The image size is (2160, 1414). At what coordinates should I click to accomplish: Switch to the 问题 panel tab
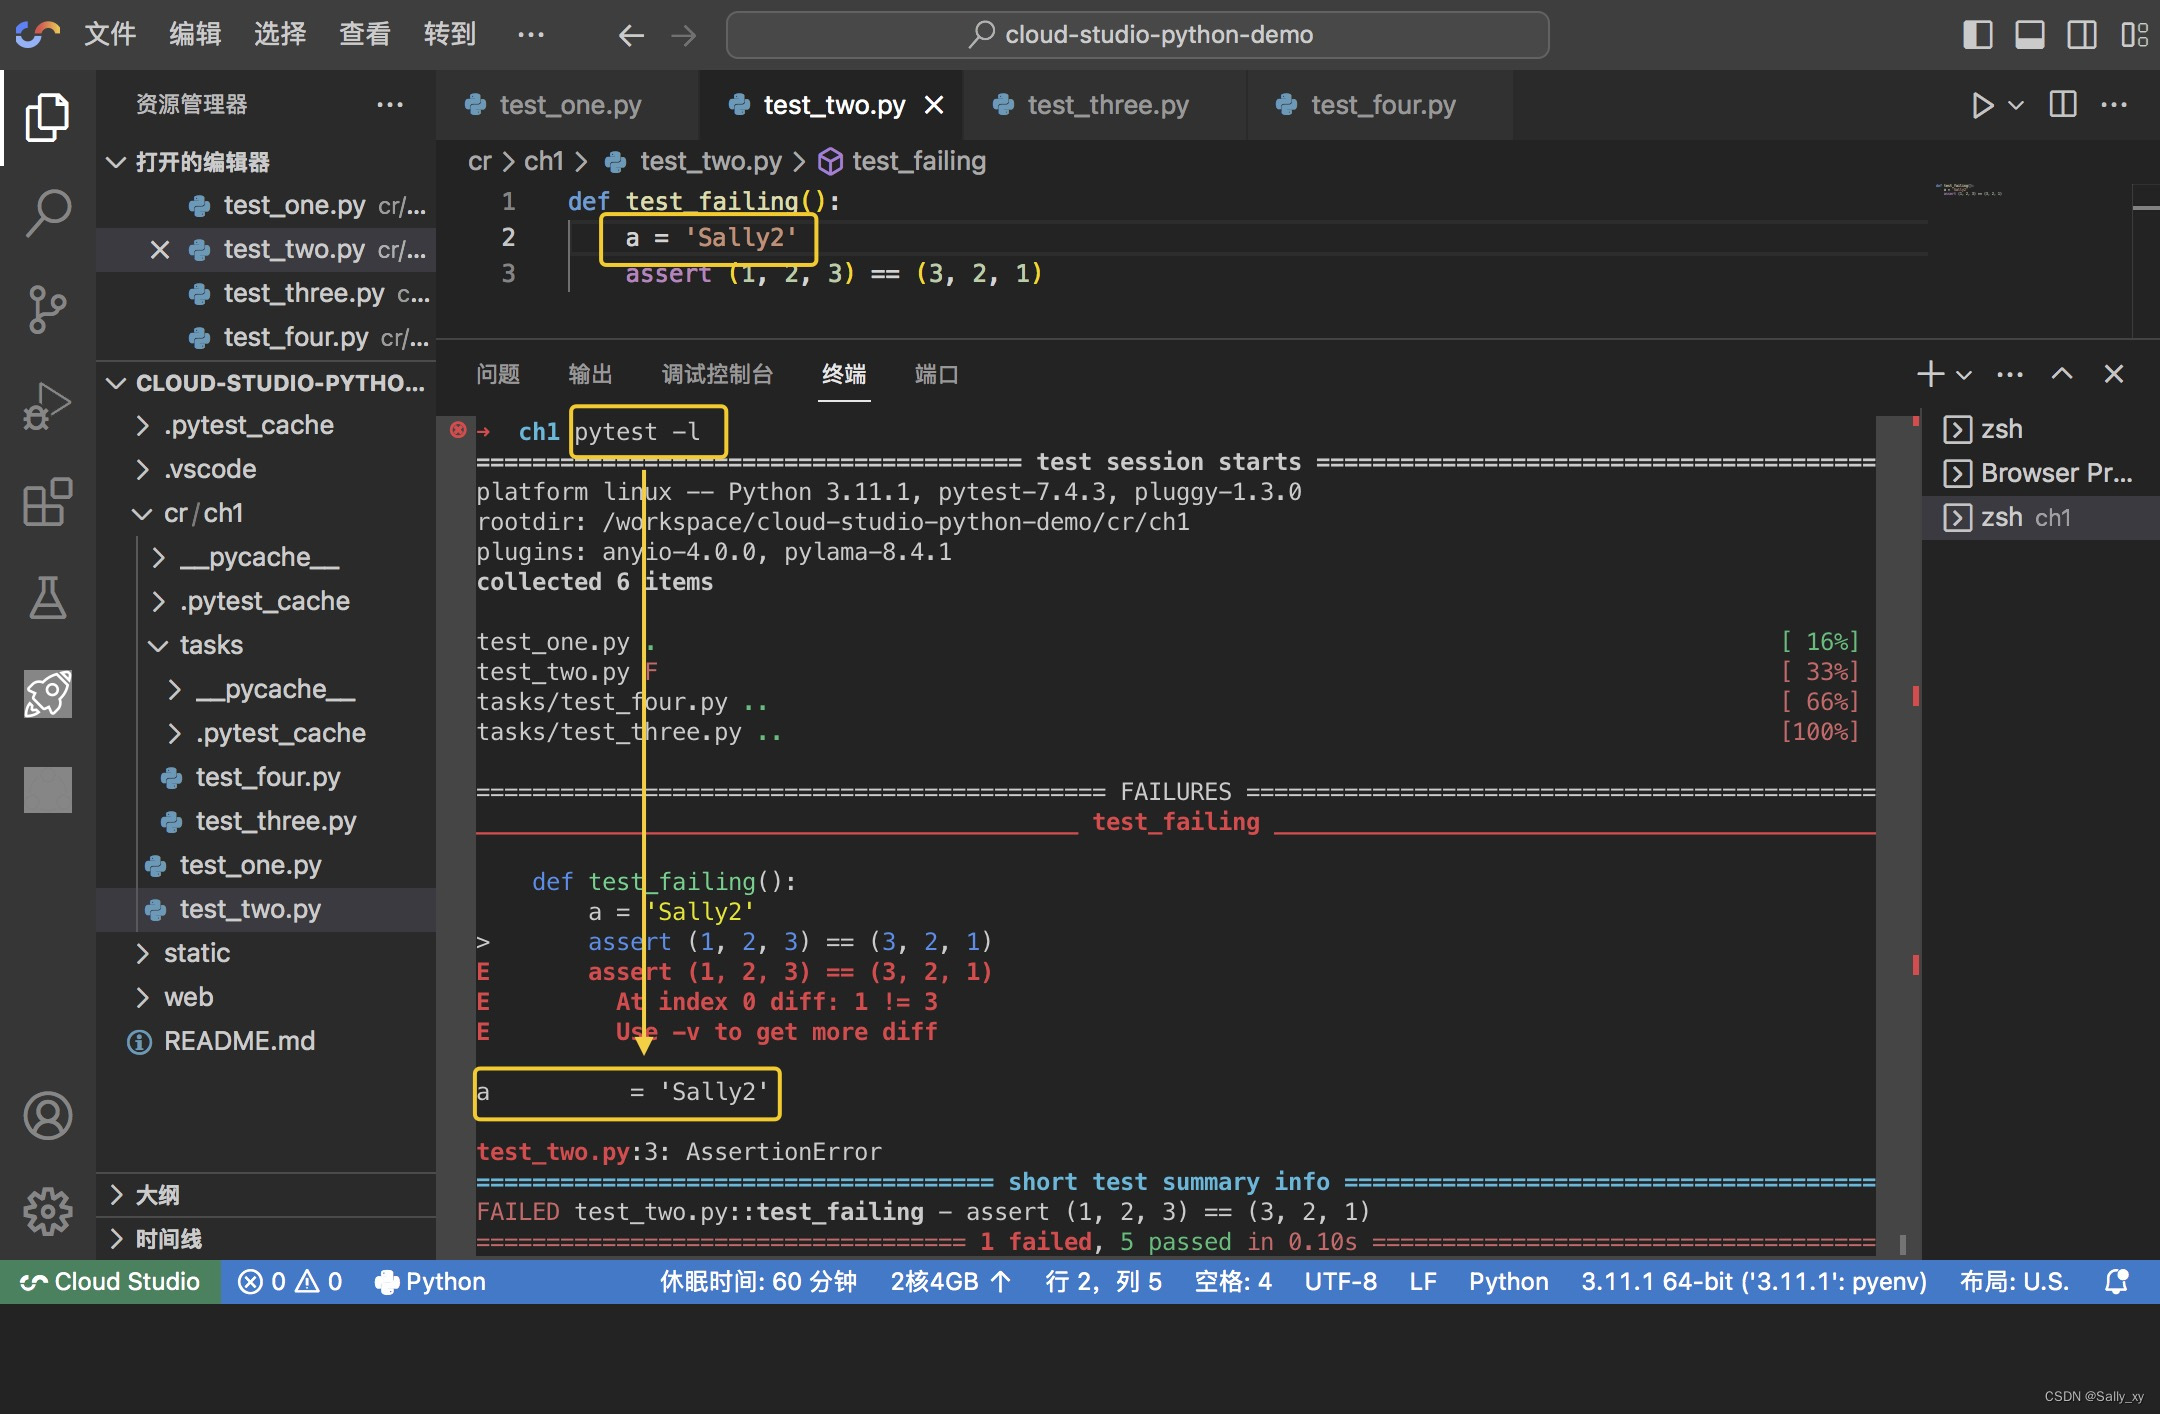(x=498, y=375)
